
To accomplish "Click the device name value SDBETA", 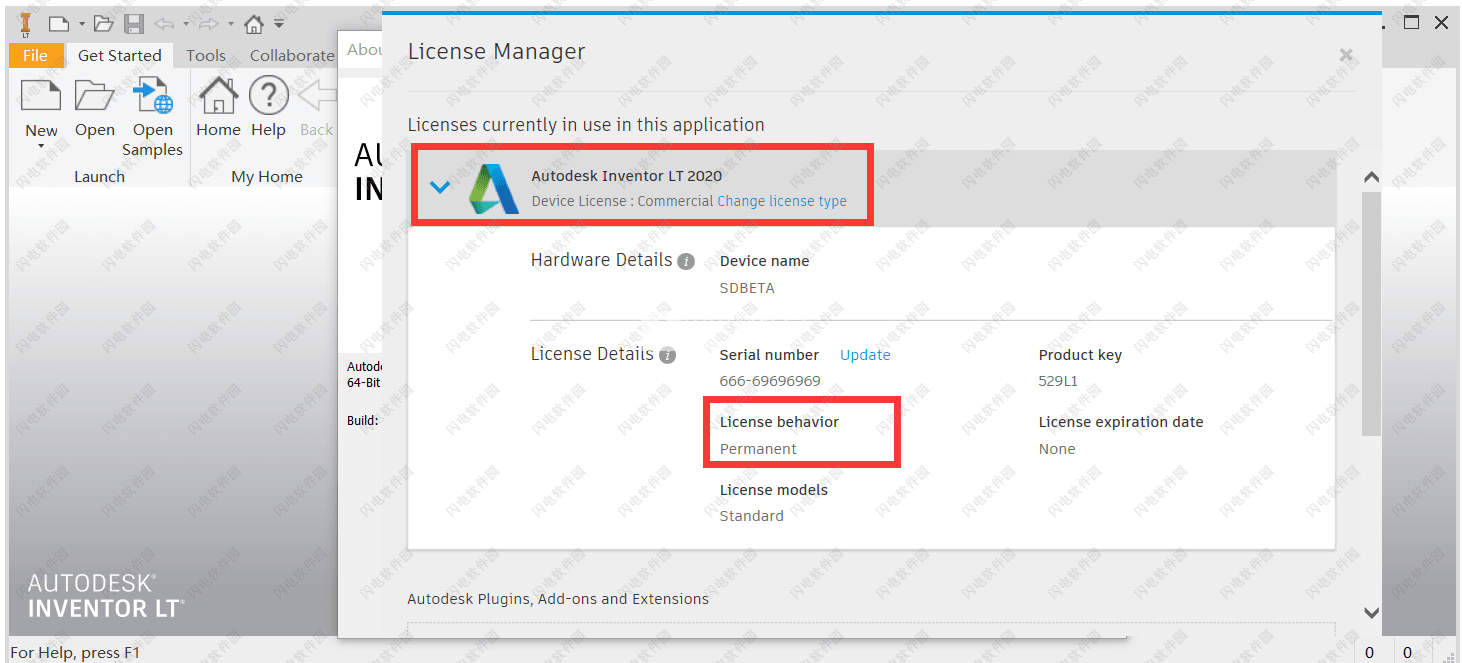I will pyautogui.click(x=747, y=288).
